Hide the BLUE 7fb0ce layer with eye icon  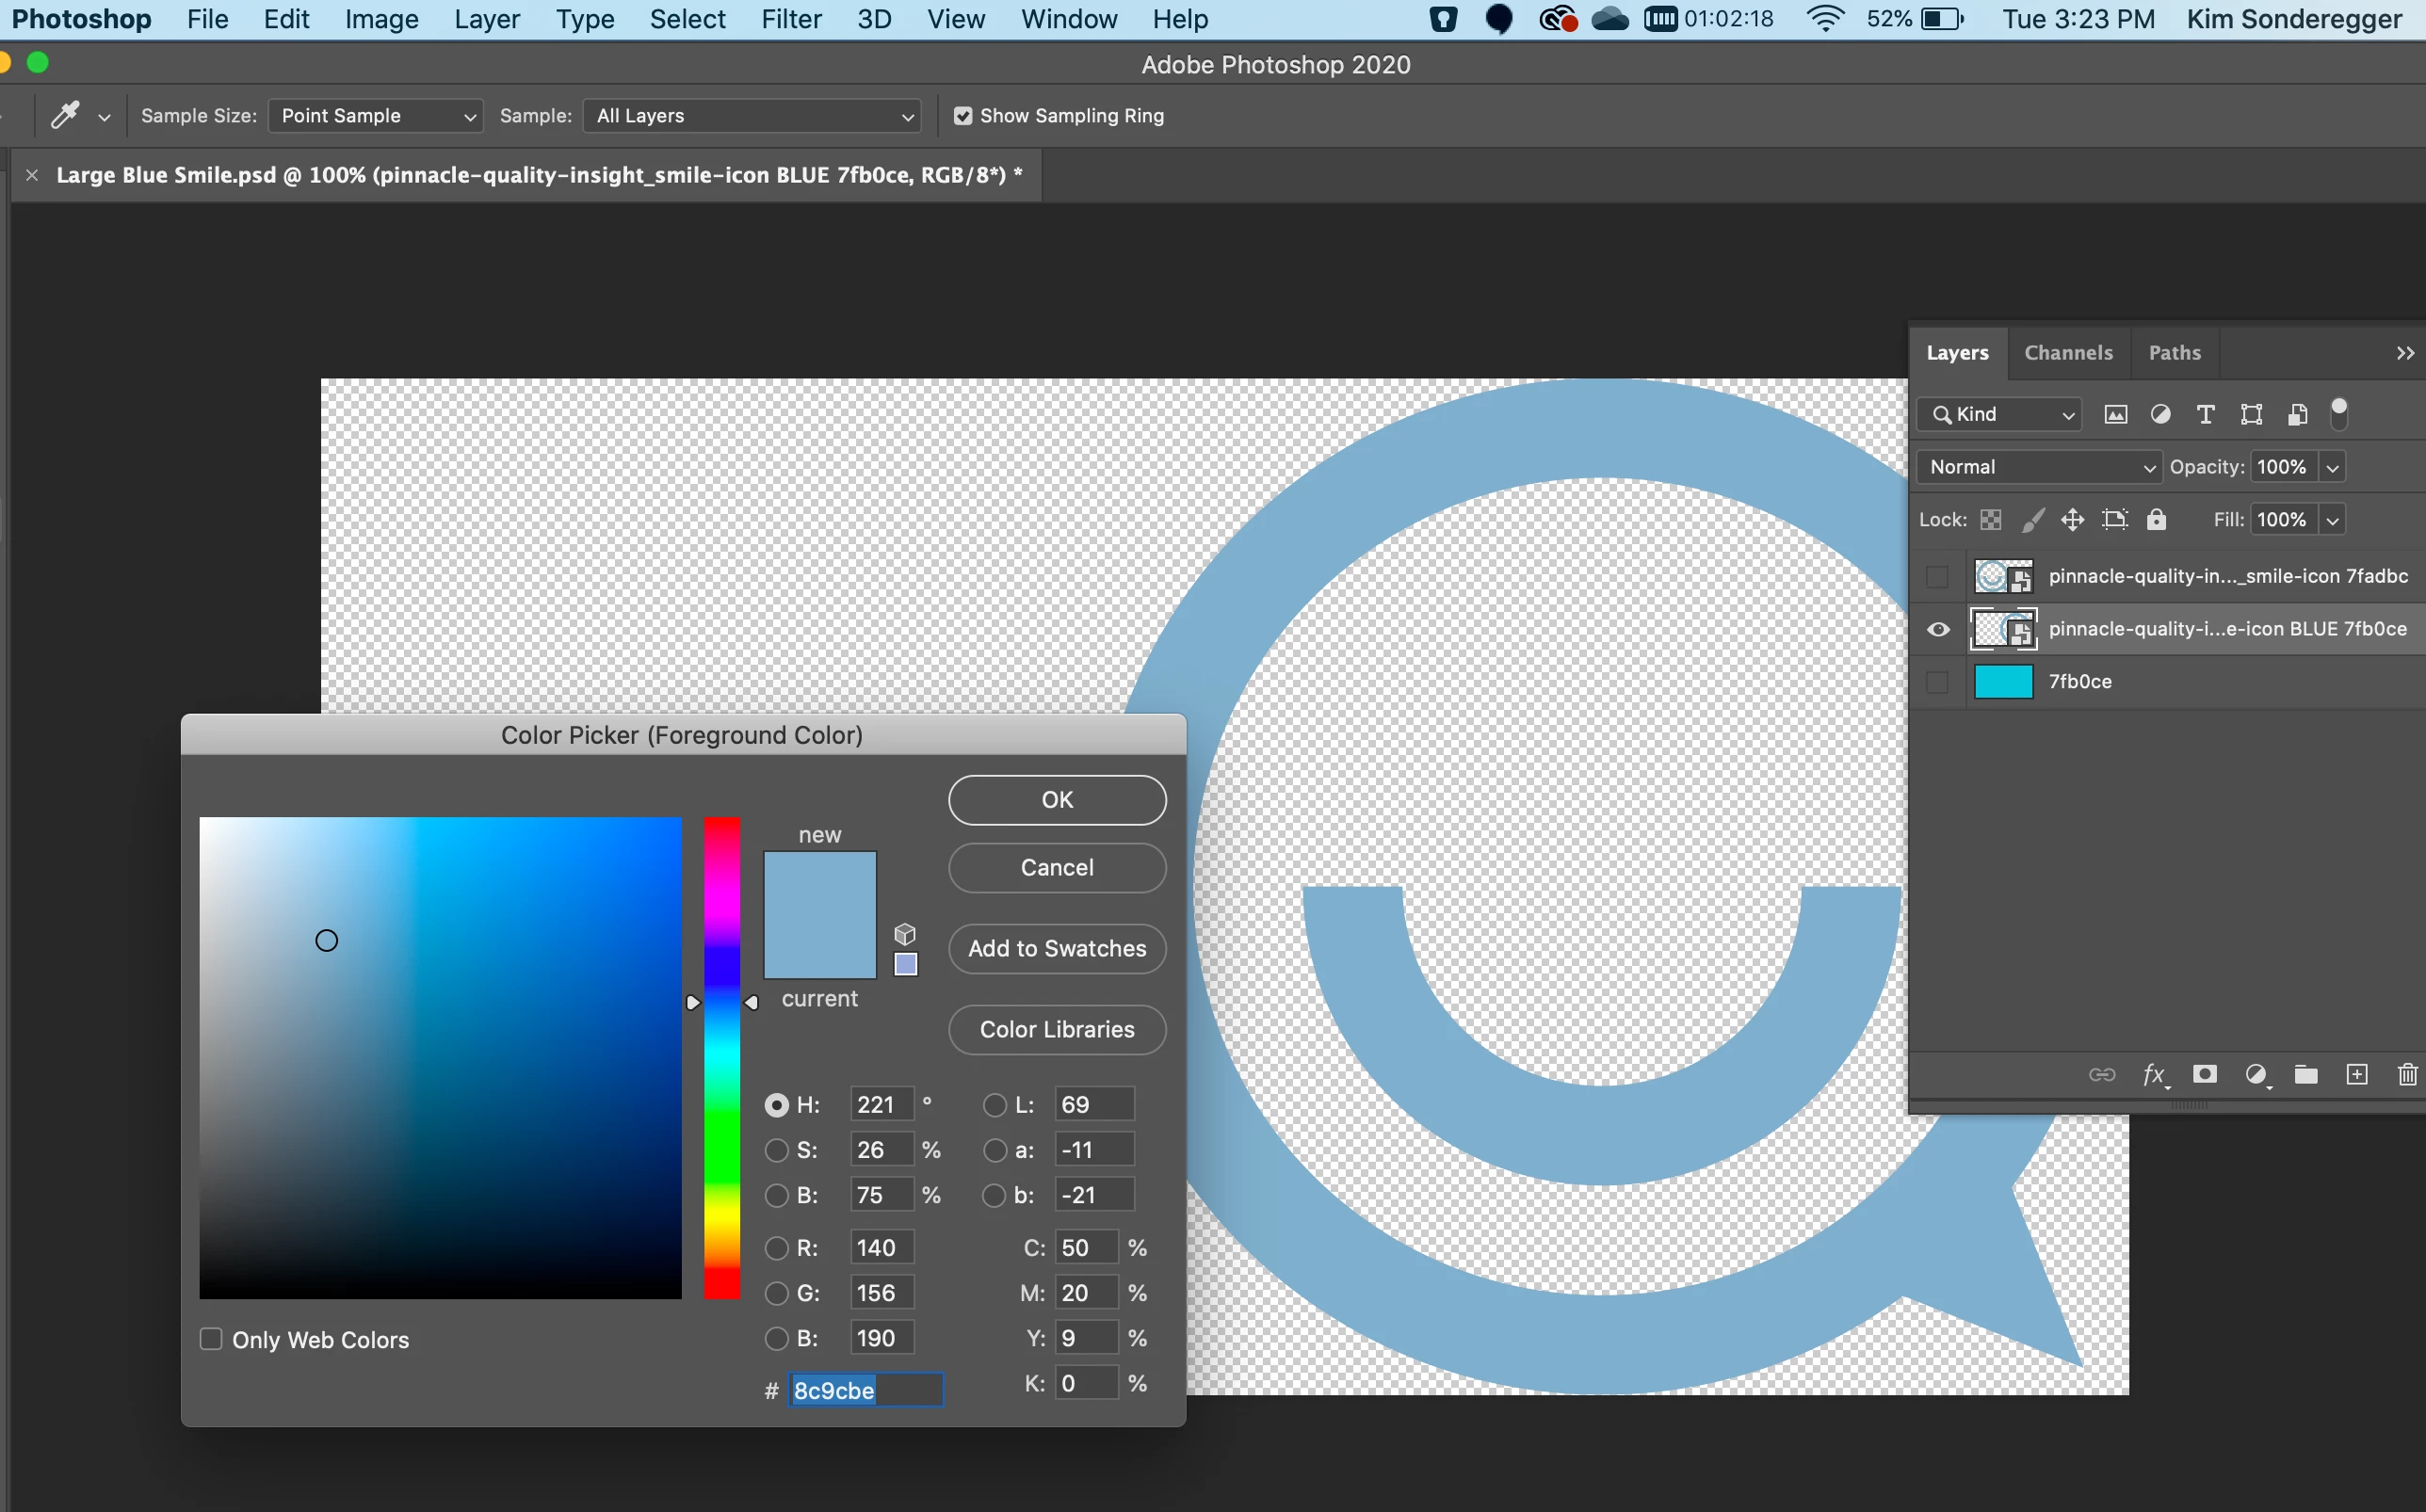point(1938,629)
